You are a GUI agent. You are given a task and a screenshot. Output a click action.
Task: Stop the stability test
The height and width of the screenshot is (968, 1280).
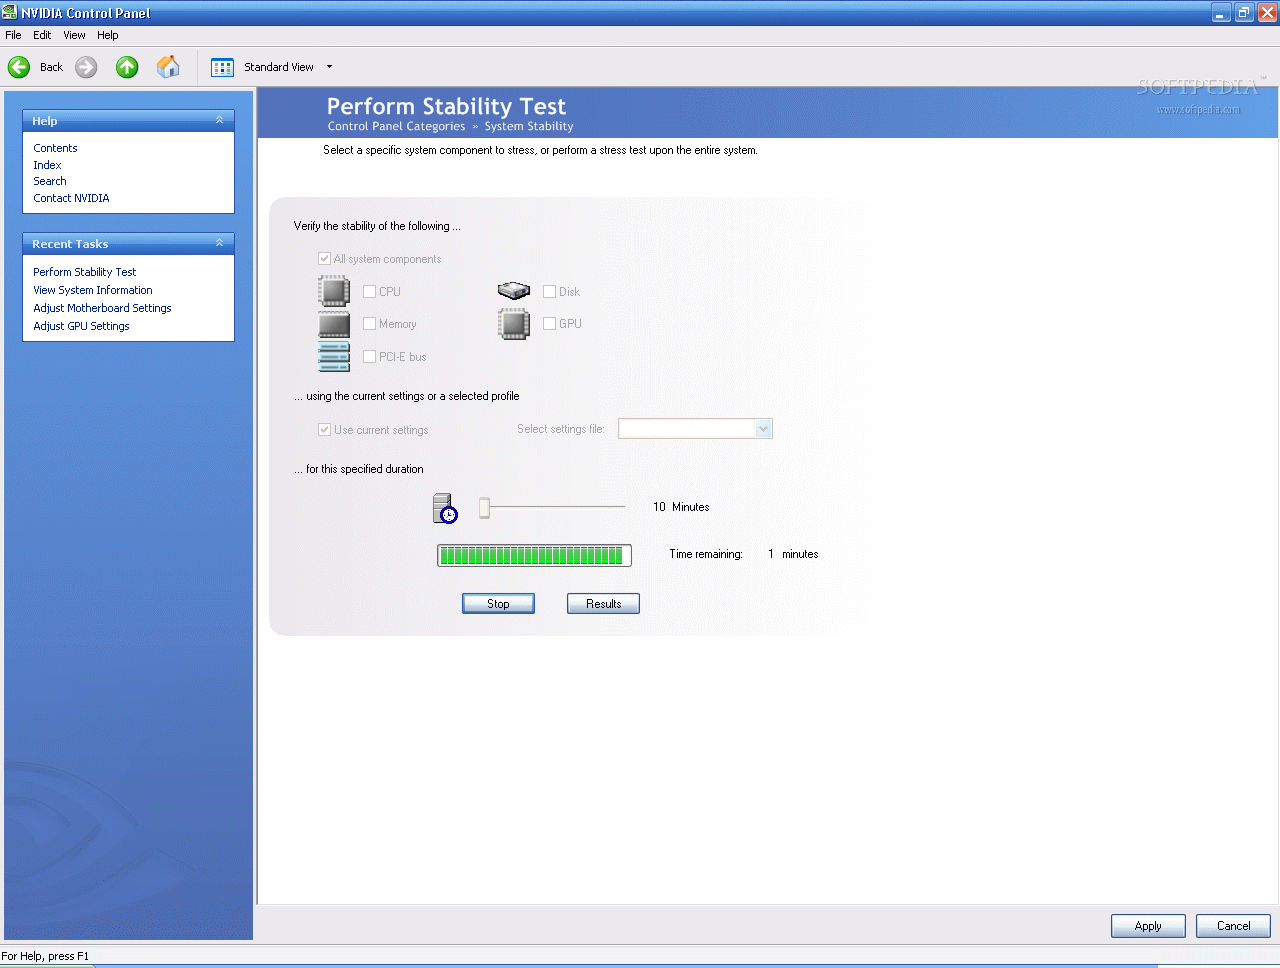click(x=498, y=604)
